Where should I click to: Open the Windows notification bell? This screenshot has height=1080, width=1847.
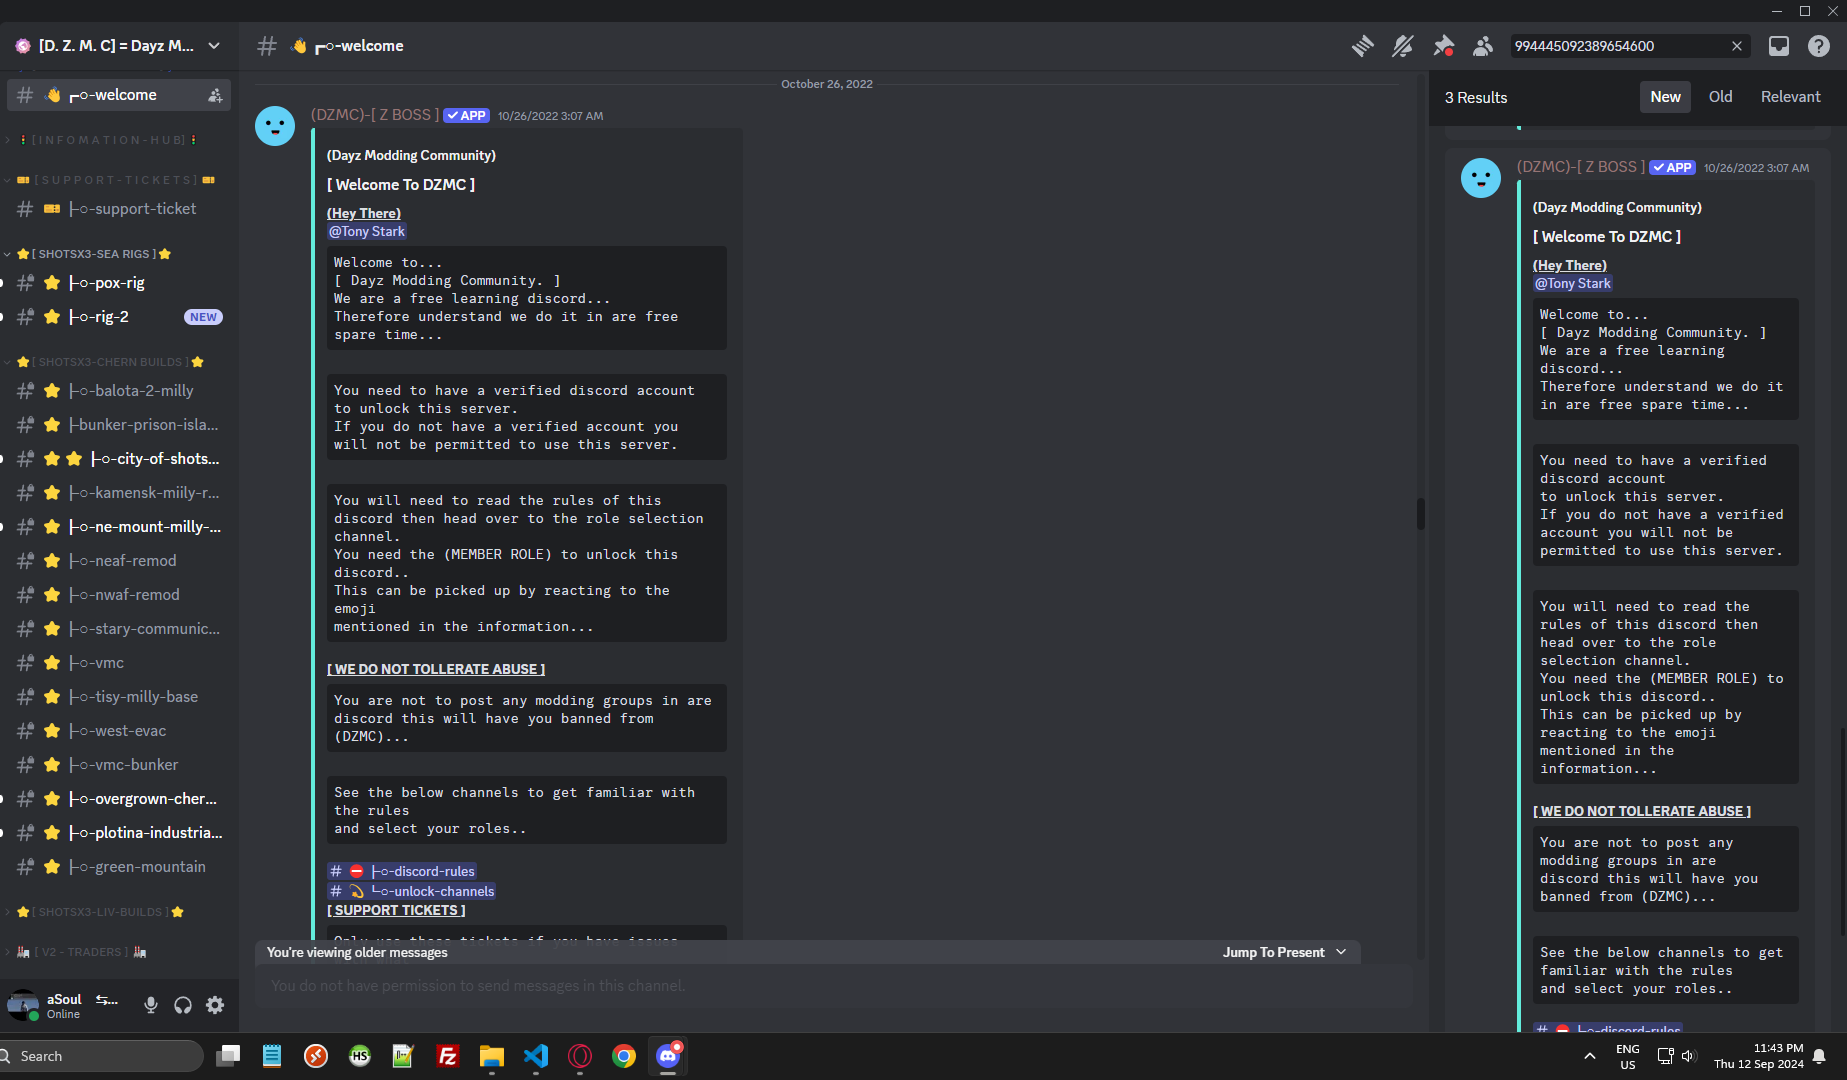[1820, 1056]
